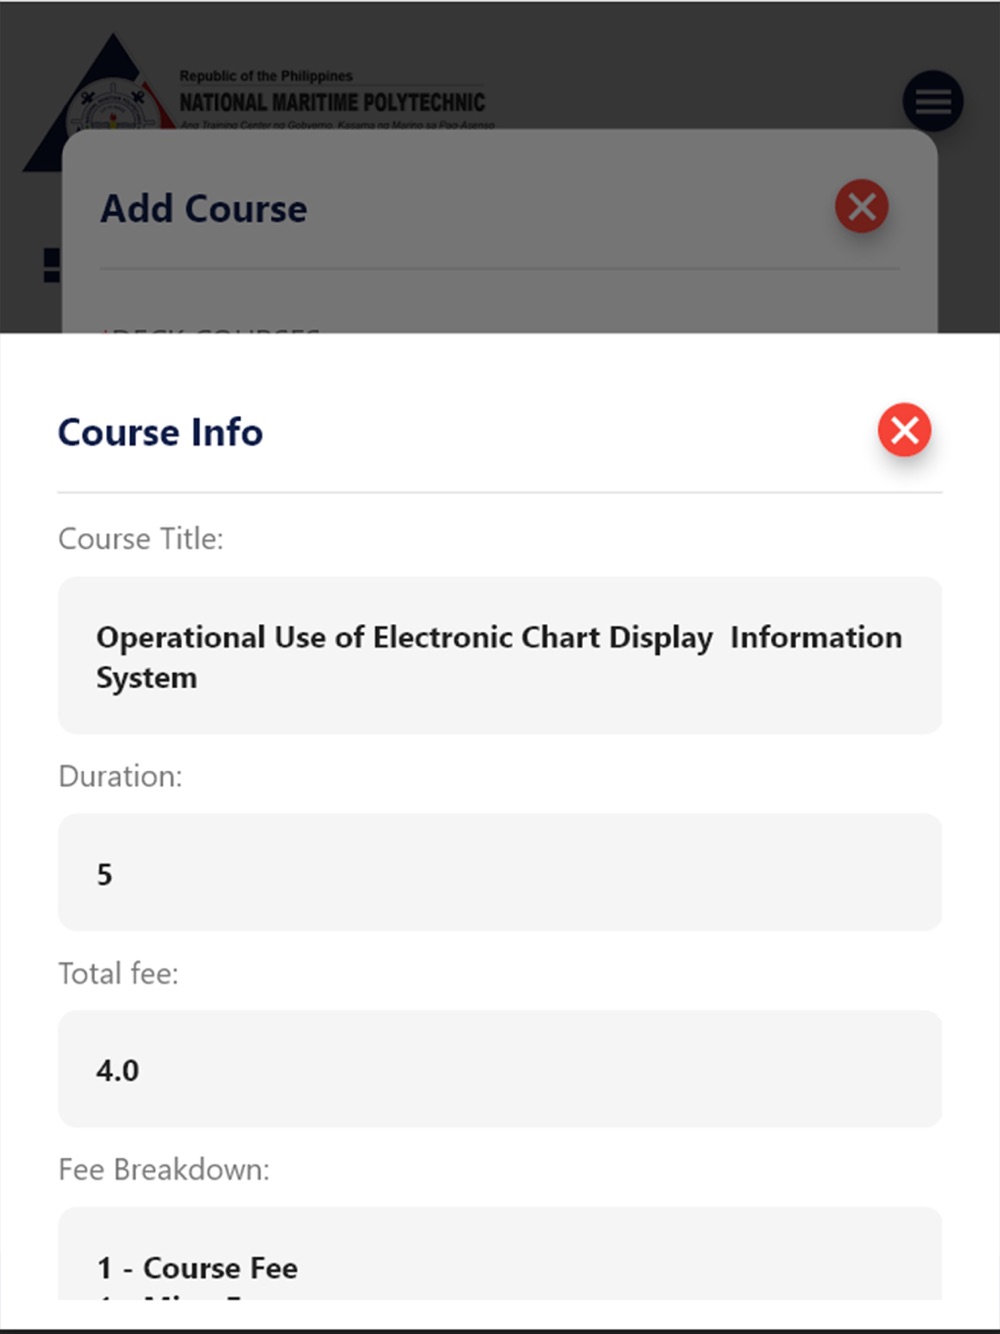The width and height of the screenshot is (1000, 1334).
Task: Click the grid icon behind the dialog
Action: click(x=52, y=265)
